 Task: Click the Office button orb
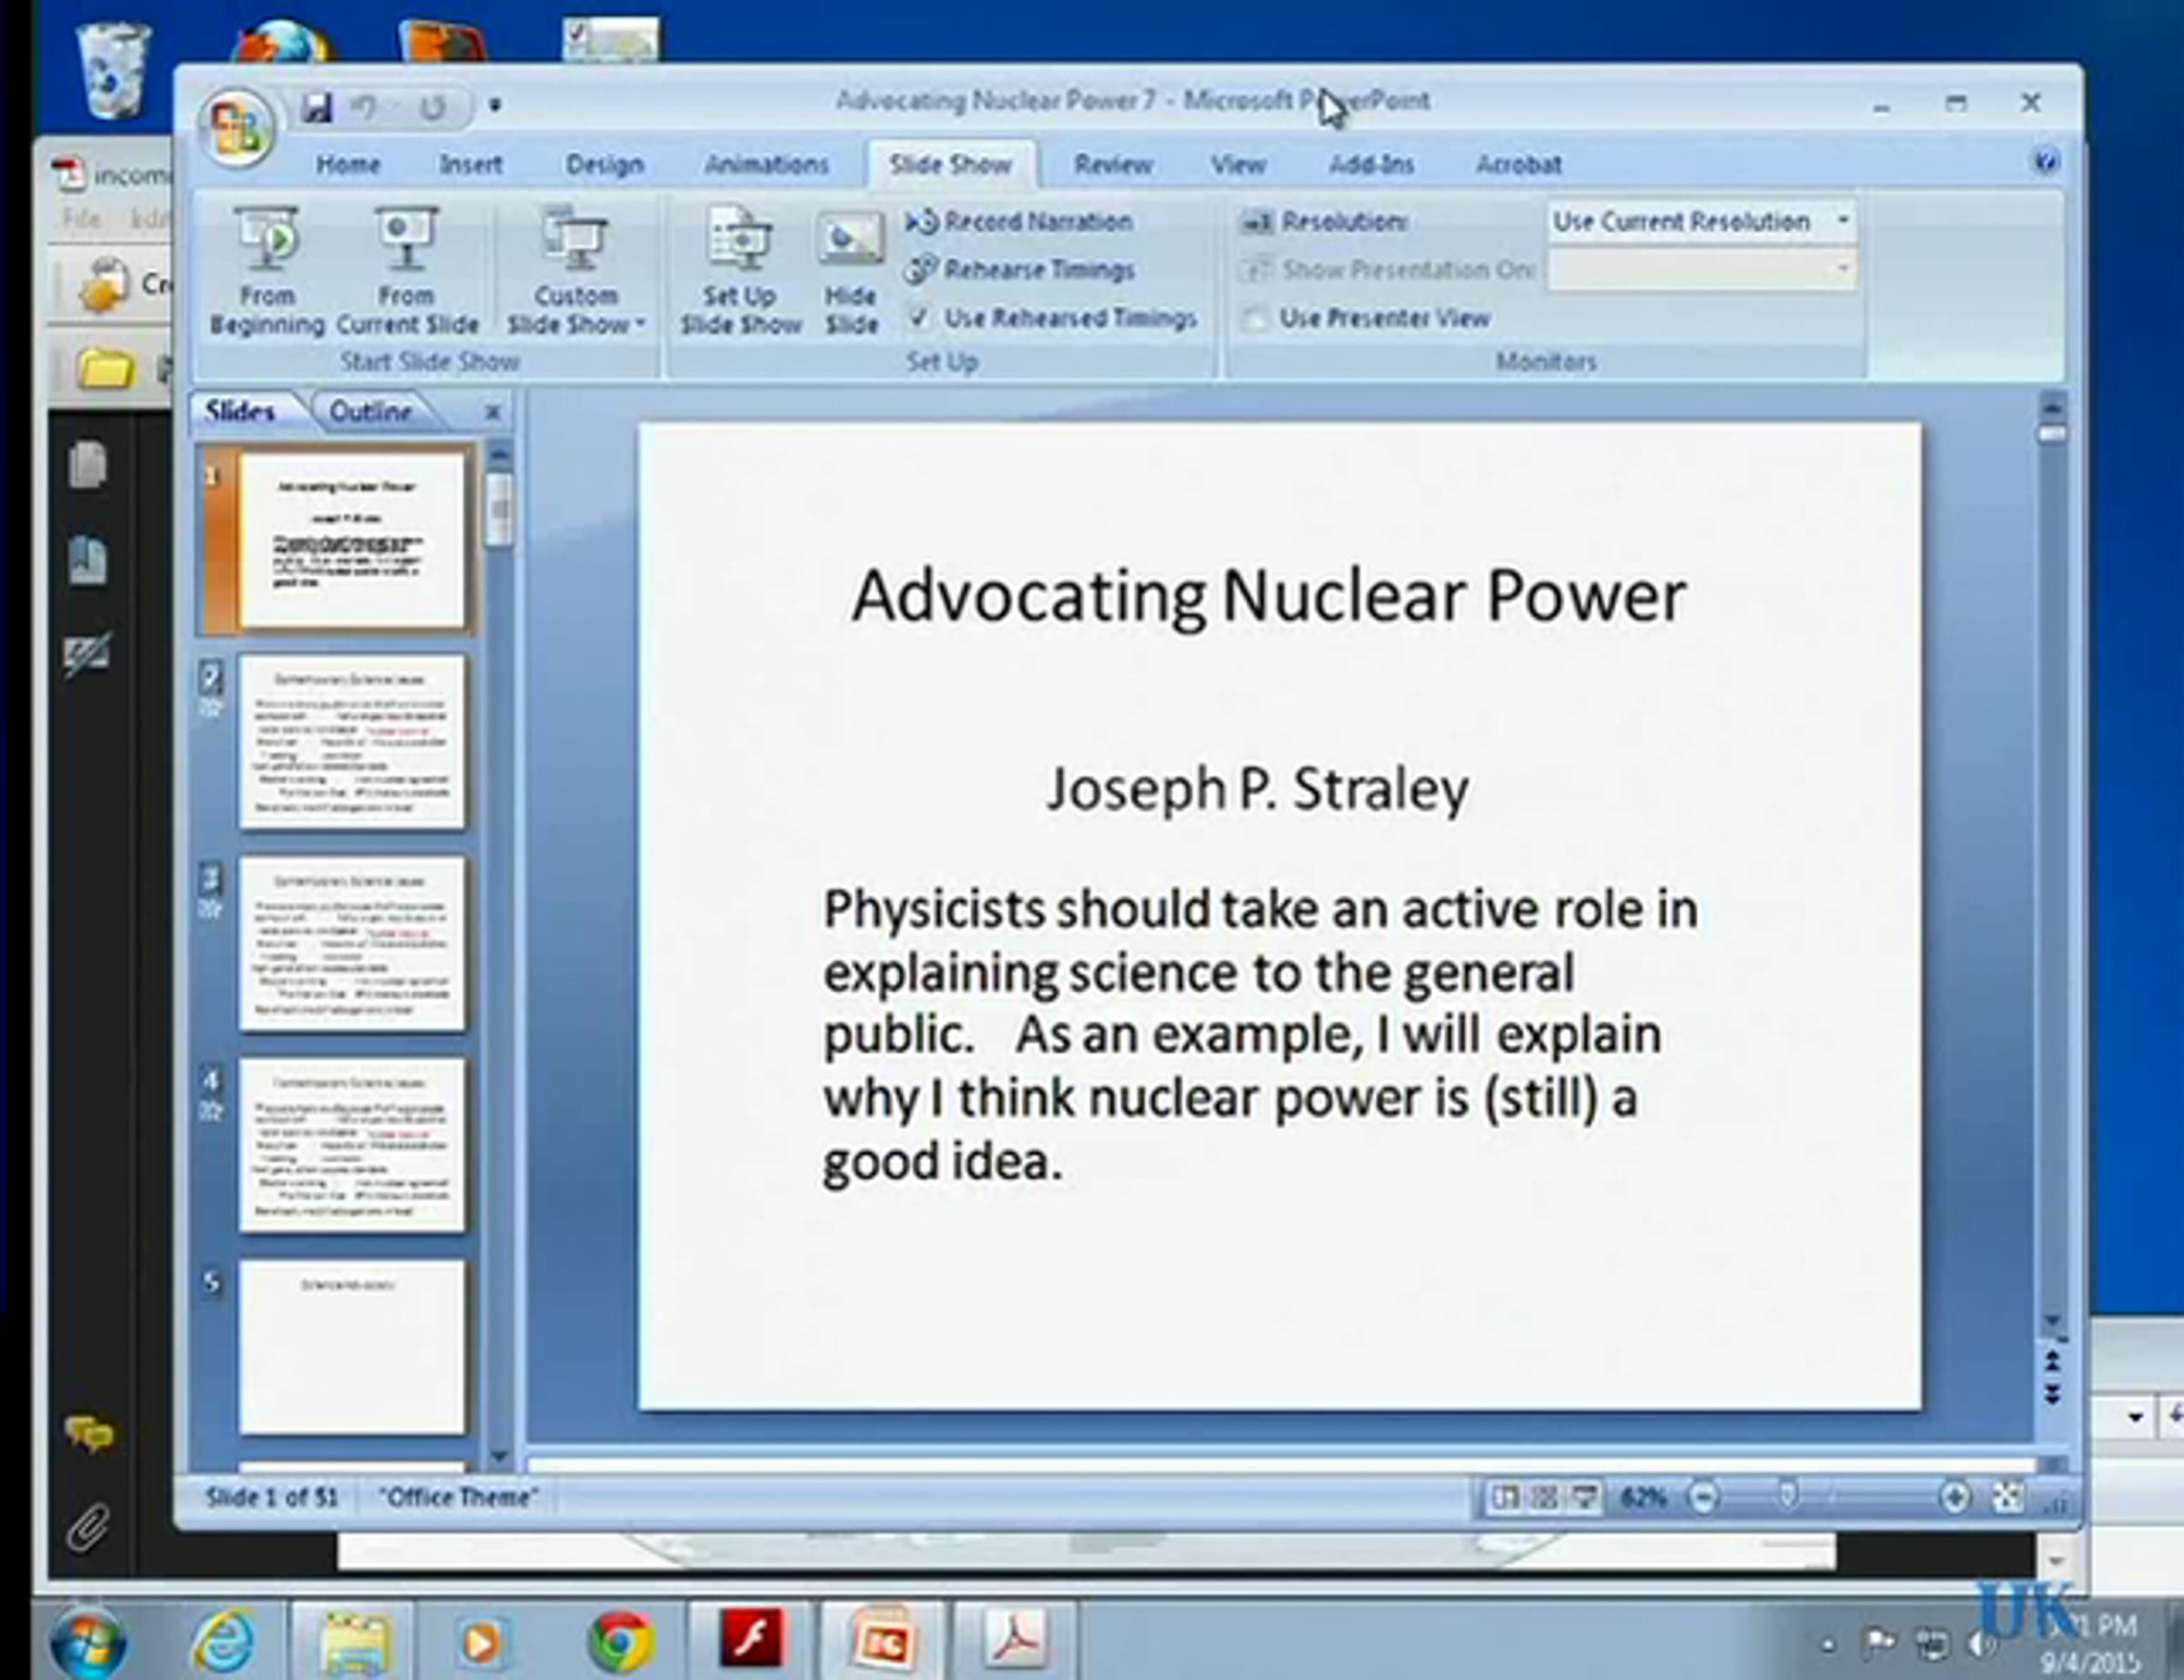tap(236, 128)
